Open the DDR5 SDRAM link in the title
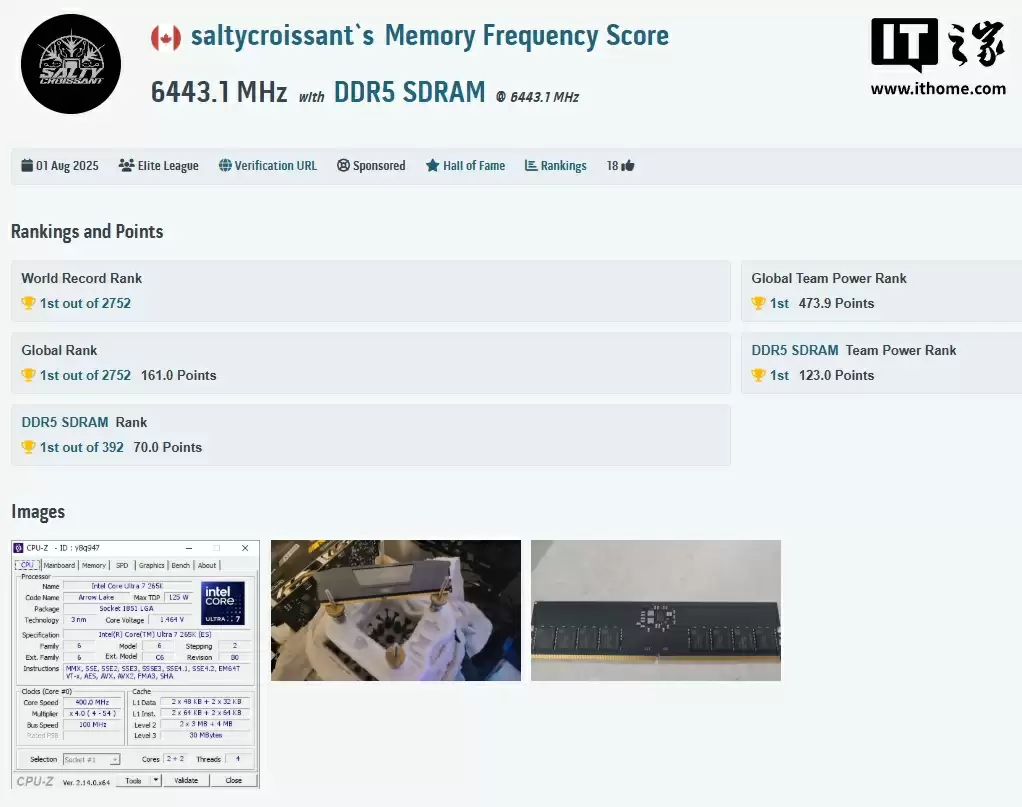 [x=409, y=92]
